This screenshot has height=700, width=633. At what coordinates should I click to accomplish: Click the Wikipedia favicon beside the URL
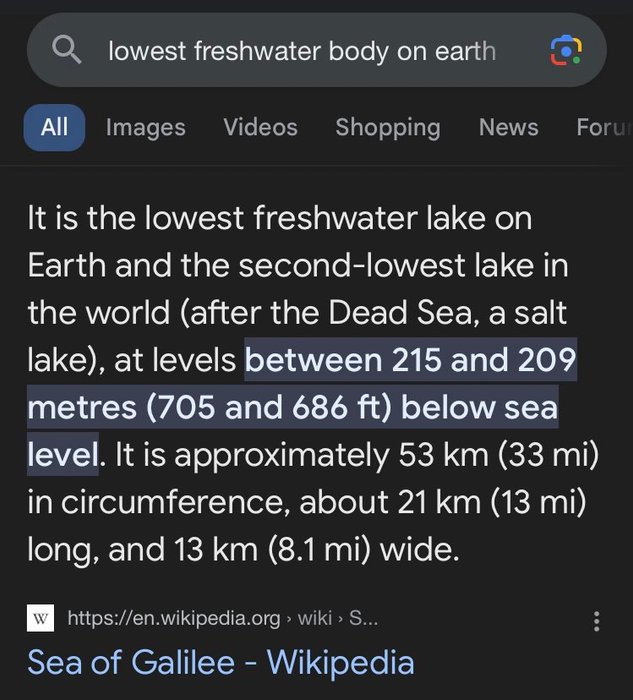click(40, 619)
